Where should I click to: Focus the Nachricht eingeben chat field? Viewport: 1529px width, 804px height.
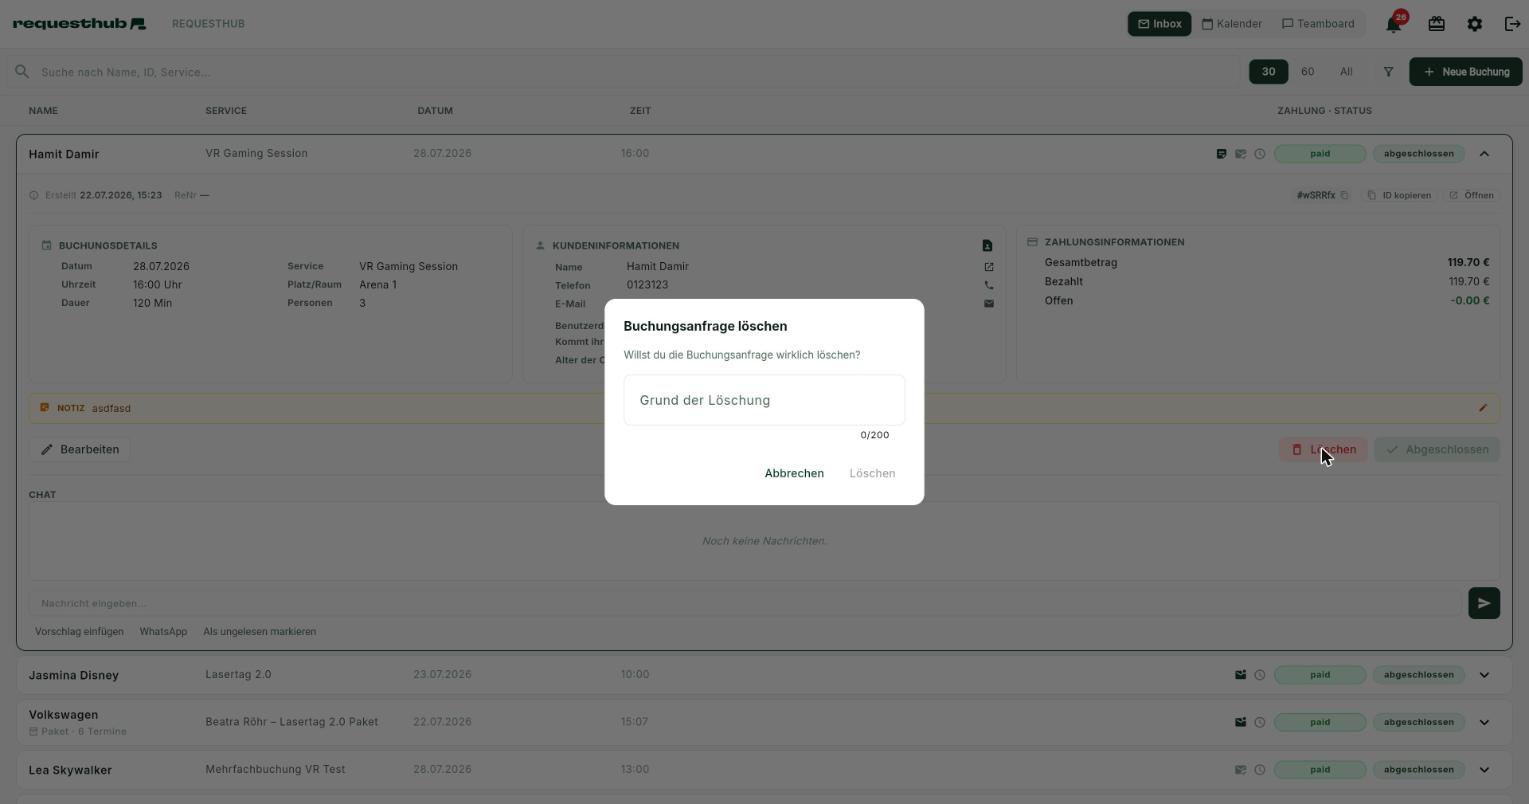746,603
